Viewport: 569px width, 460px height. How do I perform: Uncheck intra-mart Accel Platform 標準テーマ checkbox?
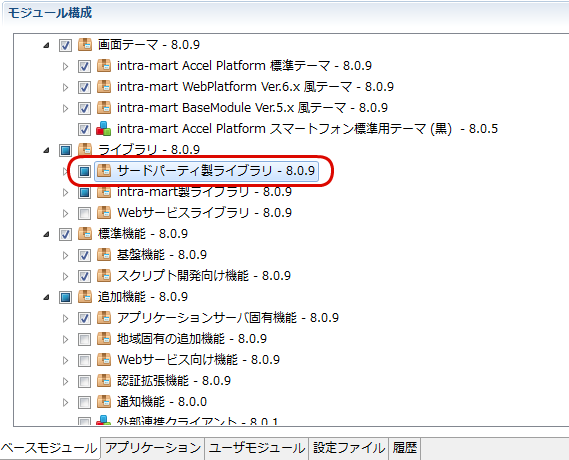(x=84, y=66)
